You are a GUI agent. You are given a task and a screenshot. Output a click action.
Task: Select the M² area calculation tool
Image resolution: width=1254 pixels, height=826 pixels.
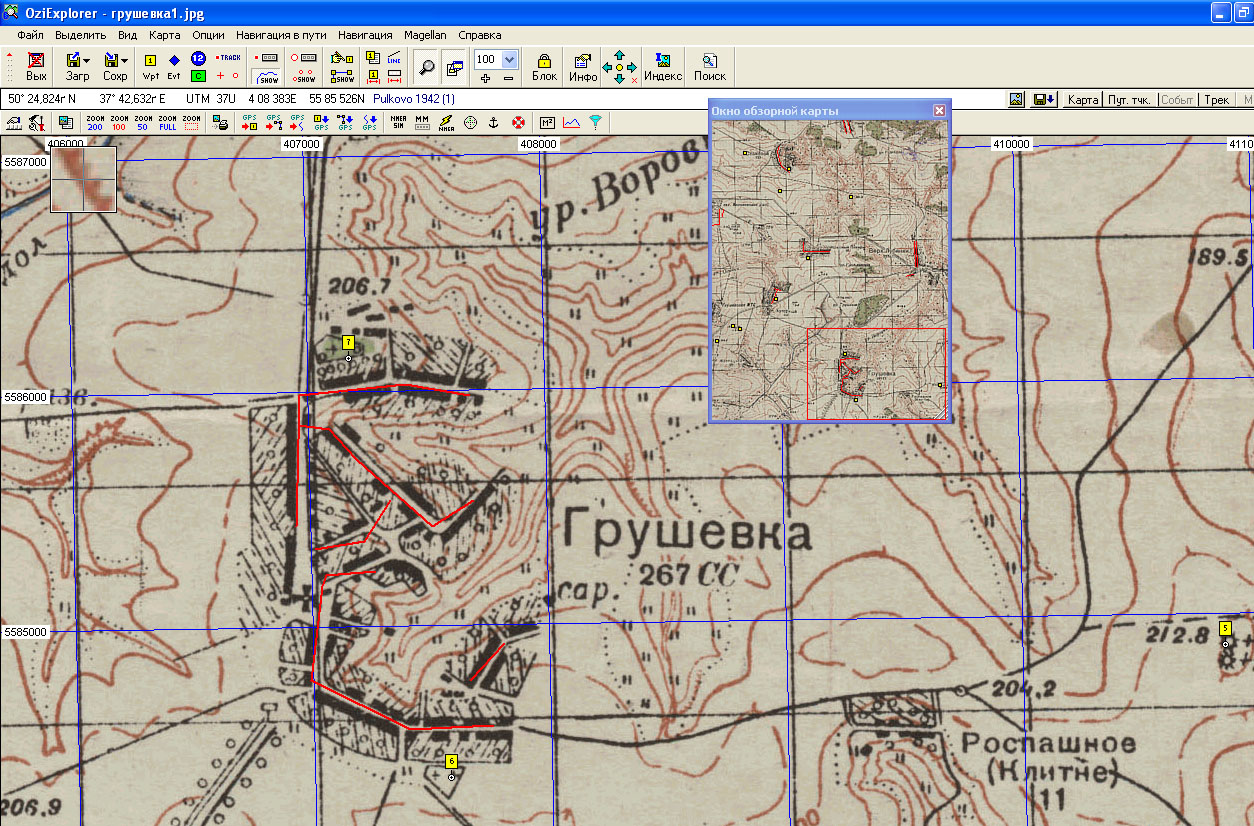click(547, 123)
